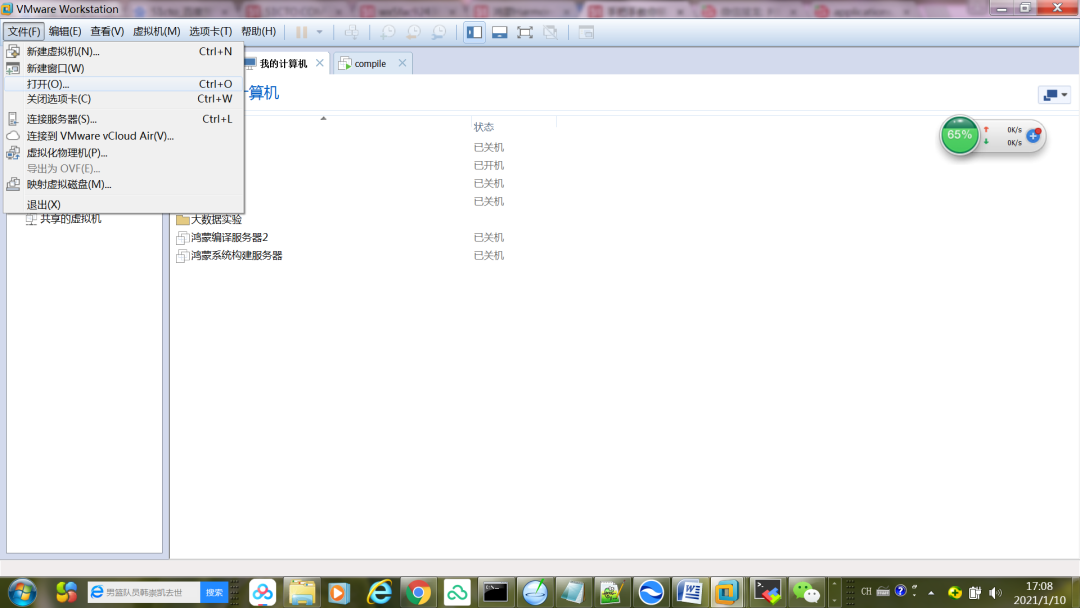The height and width of the screenshot is (608, 1080).
Task: Click the Unity mode toolbar icon
Action: (550, 32)
